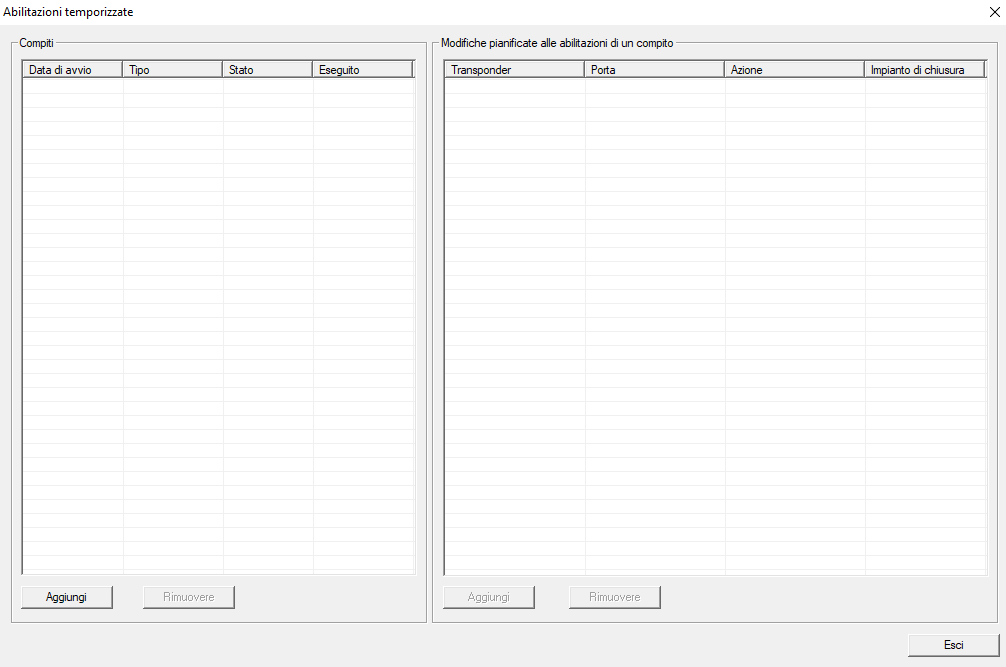Viewport: 1006px width, 667px height.
Task: Click Rimuovere under the Modifiche pianificate list
Action: pyautogui.click(x=615, y=597)
